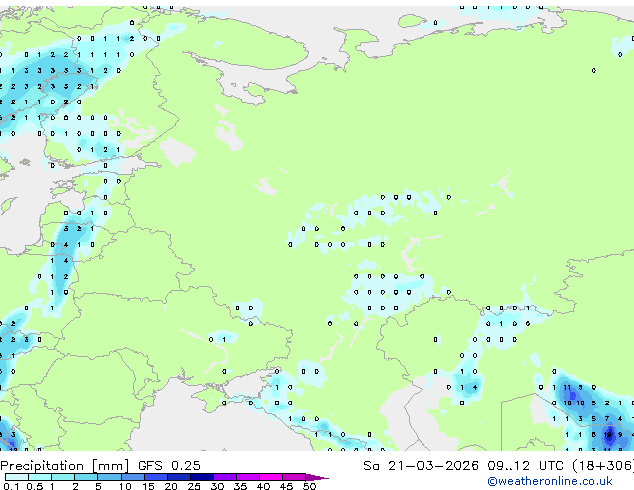Click the 10–15 mm blue legend swatch

tap(133, 477)
